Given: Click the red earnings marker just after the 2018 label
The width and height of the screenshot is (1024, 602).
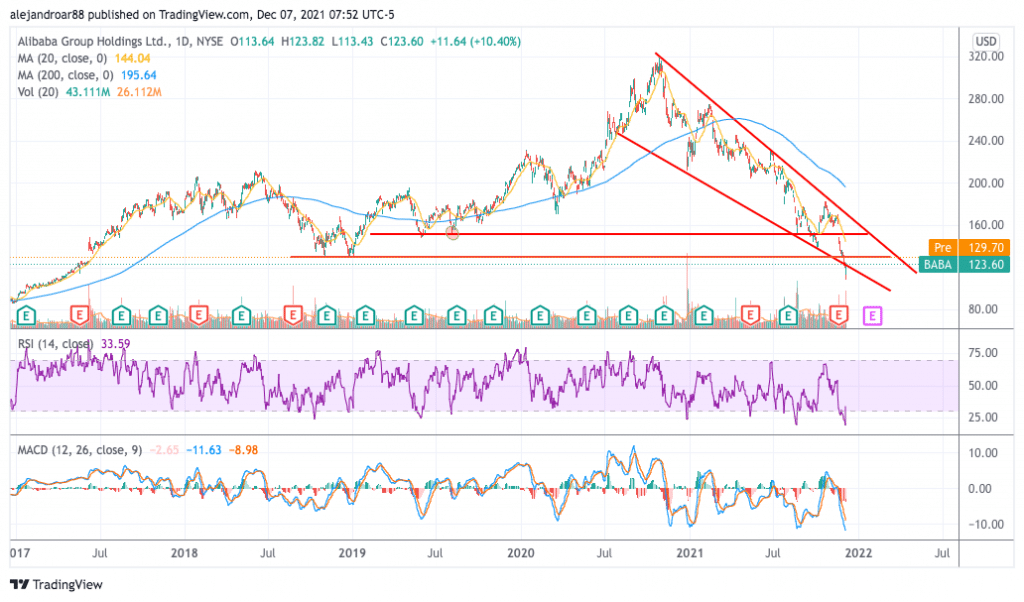Looking at the screenshot, I should point(198,316).
